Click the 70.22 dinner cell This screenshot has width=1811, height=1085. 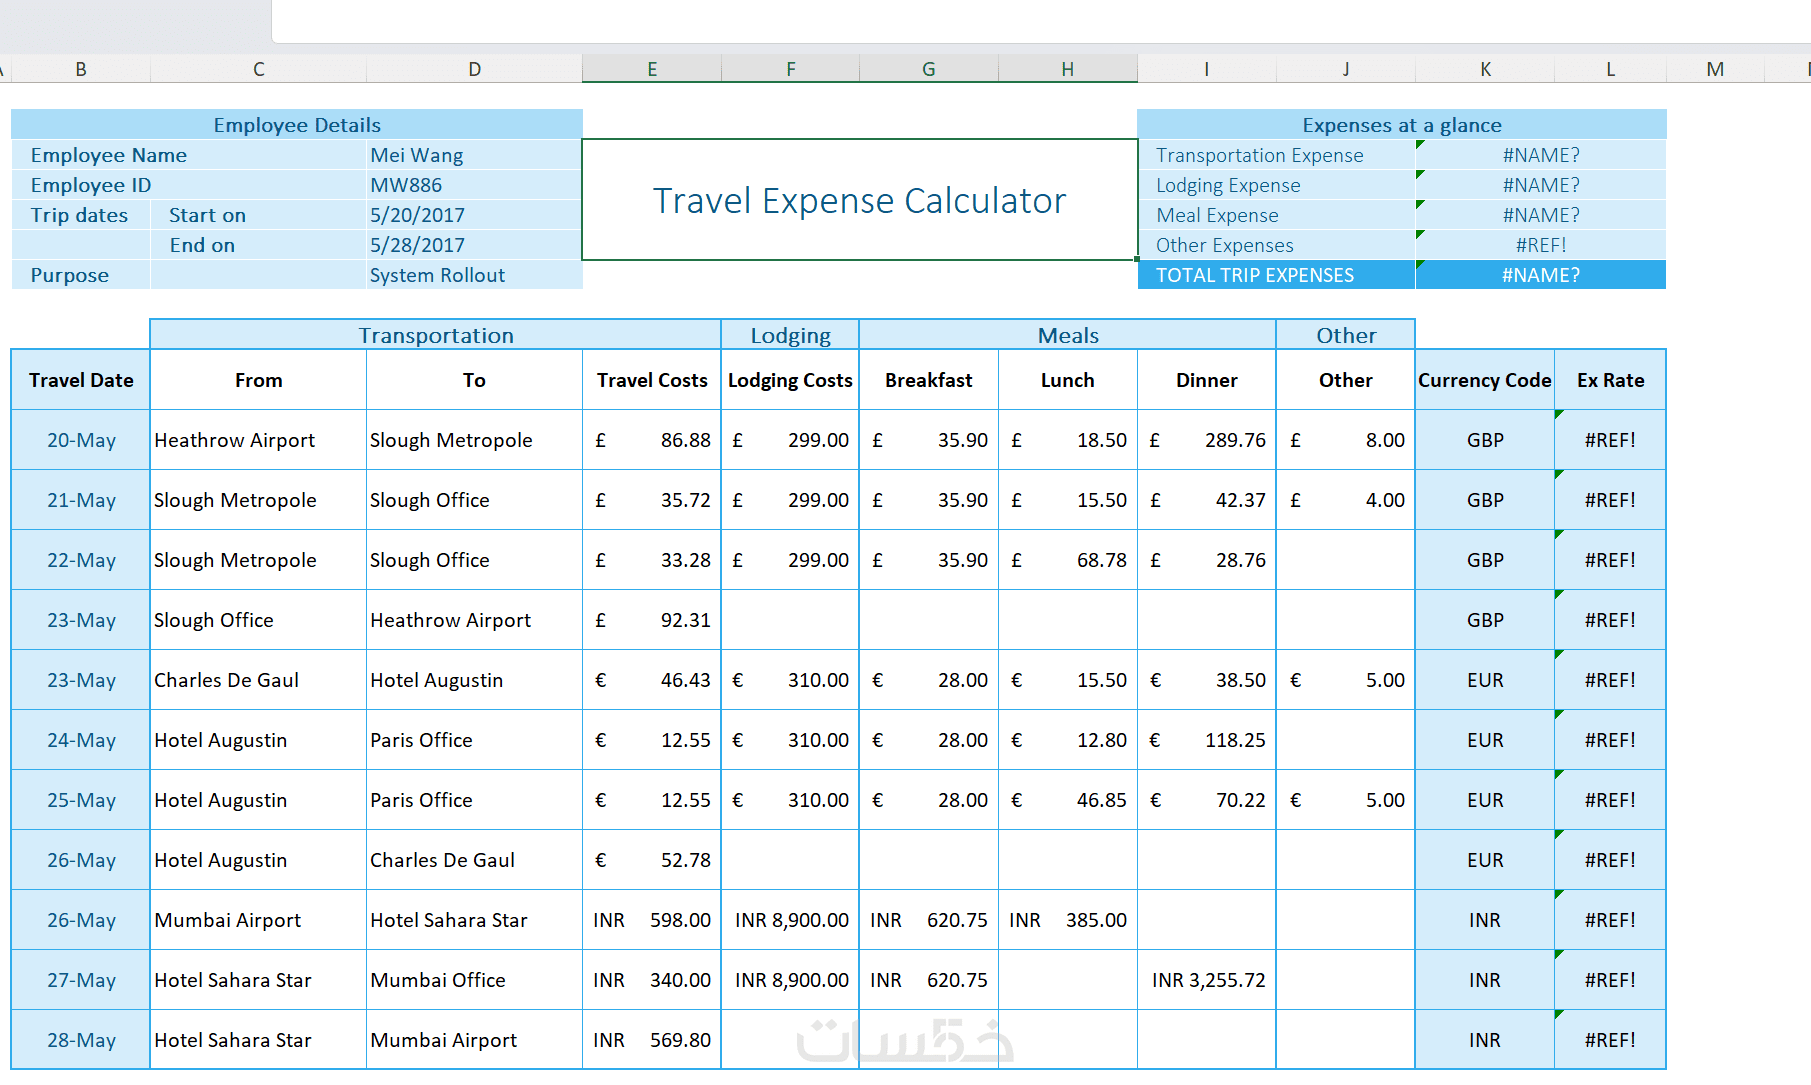(x=1207, y=800)
